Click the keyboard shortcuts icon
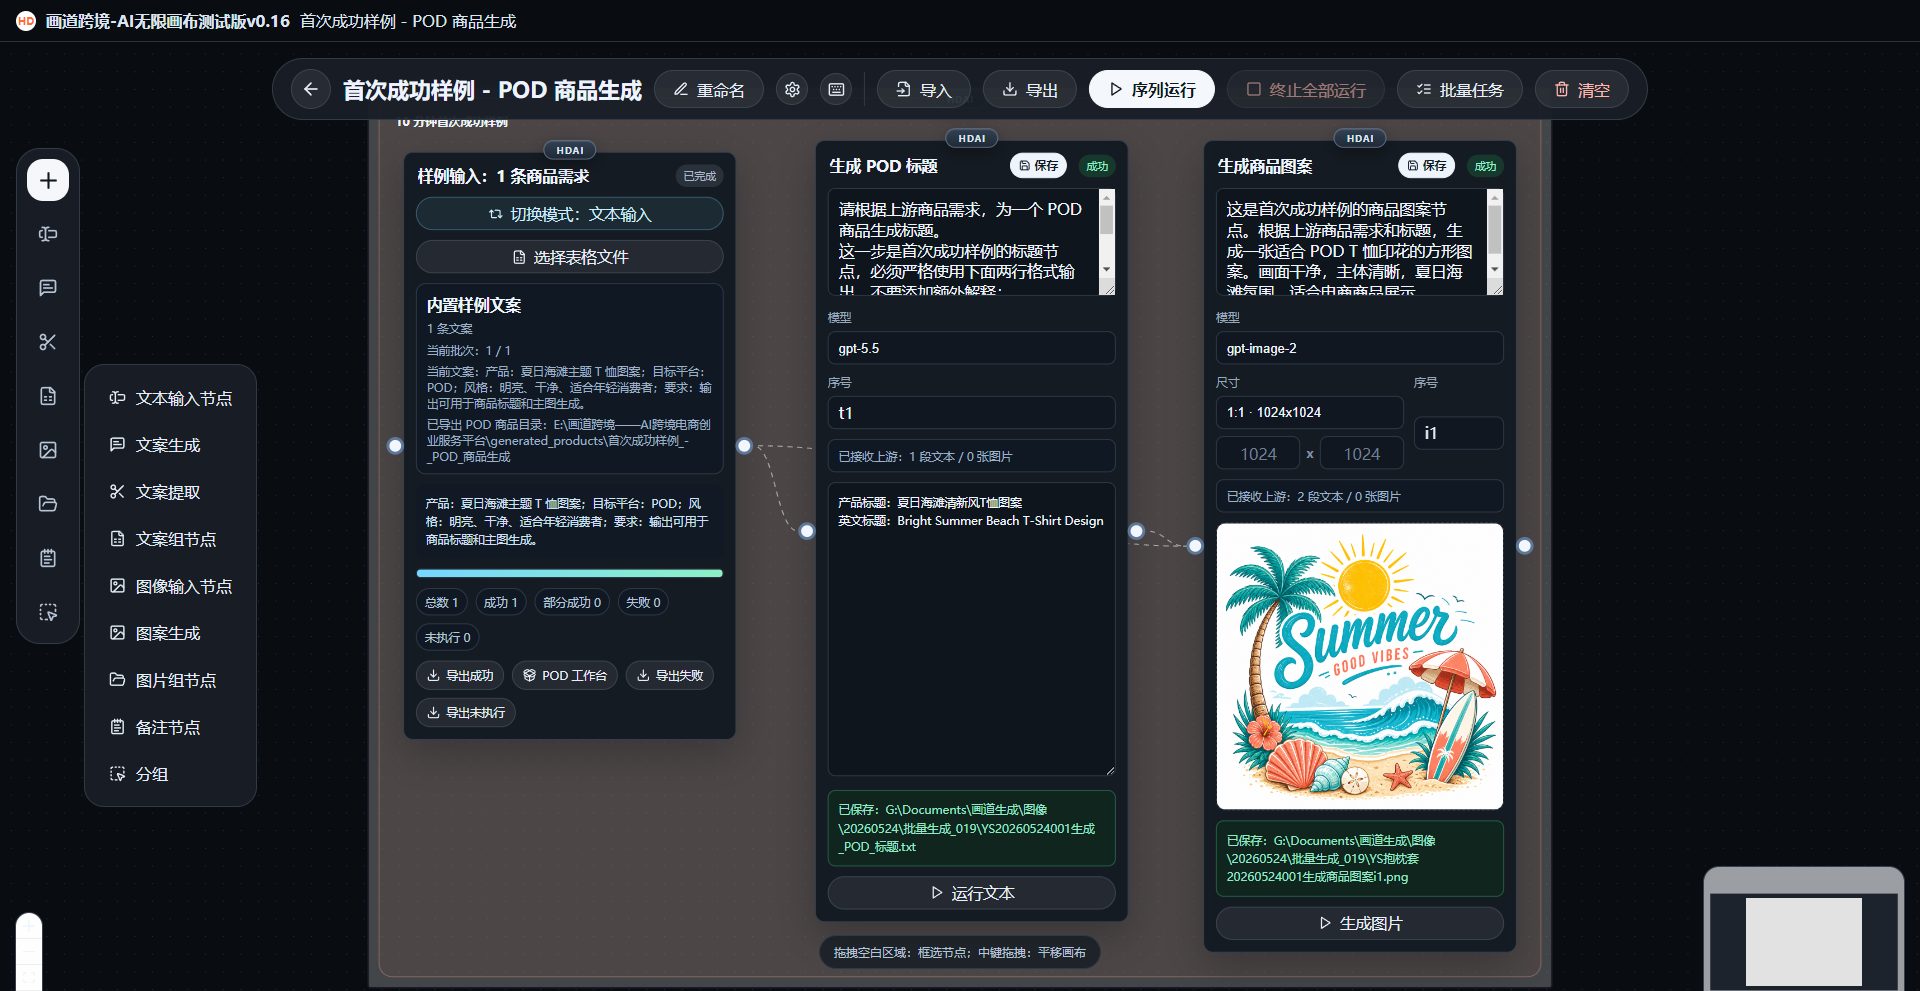The width and height of the screenshot is (1920, 991). pyautogui.click(x=836, y=90)
